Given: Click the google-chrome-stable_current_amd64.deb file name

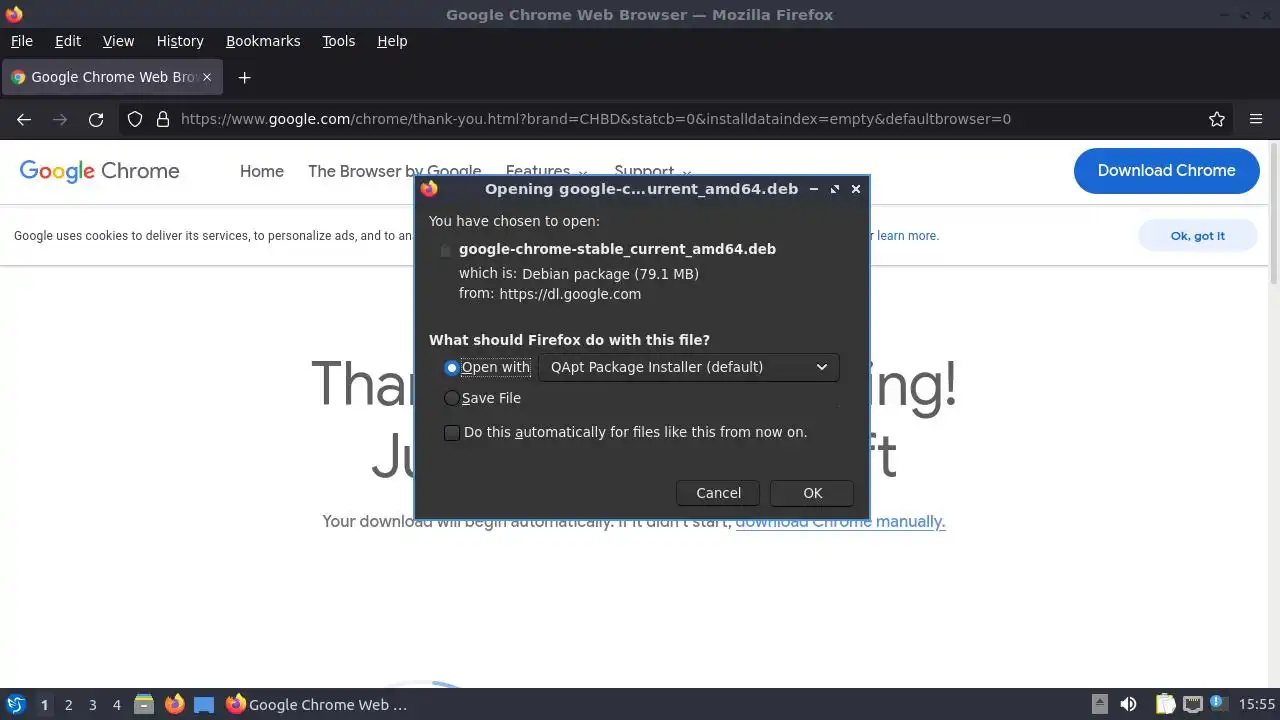Looking at the screenshot, I should 617,249.
